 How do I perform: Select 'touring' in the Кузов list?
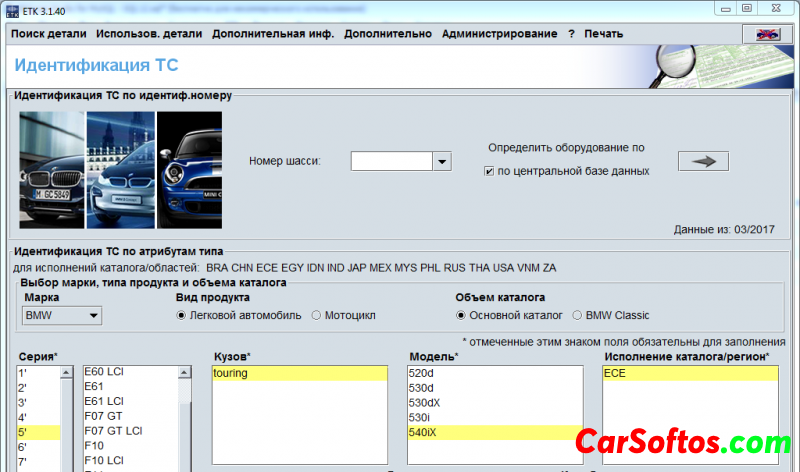230,373
